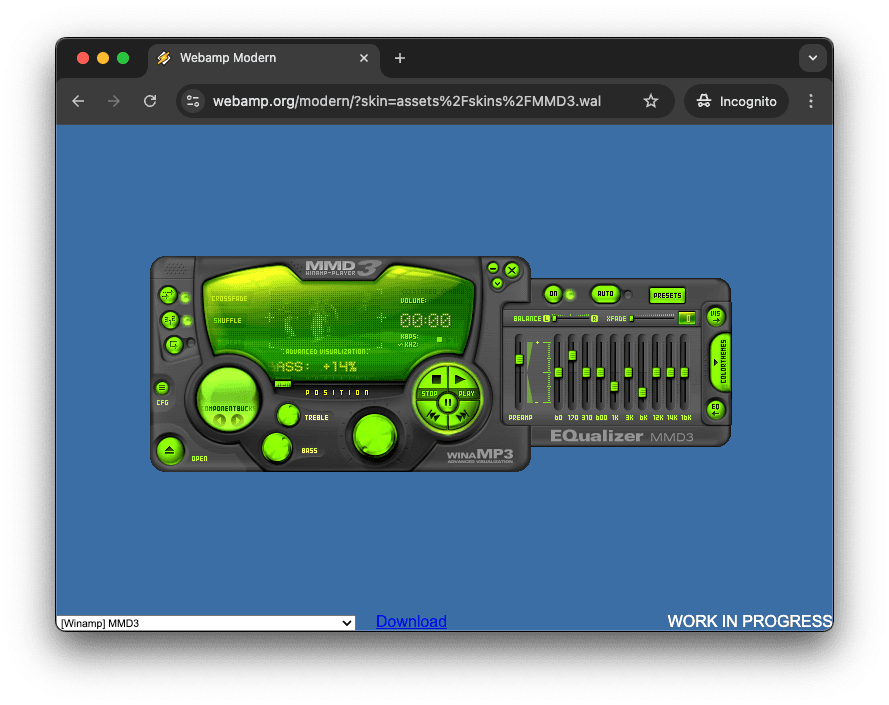The width and height of the screenshot is (889, 705).
Task: Expand the player windowshade chevron
Action: point(497,283)
